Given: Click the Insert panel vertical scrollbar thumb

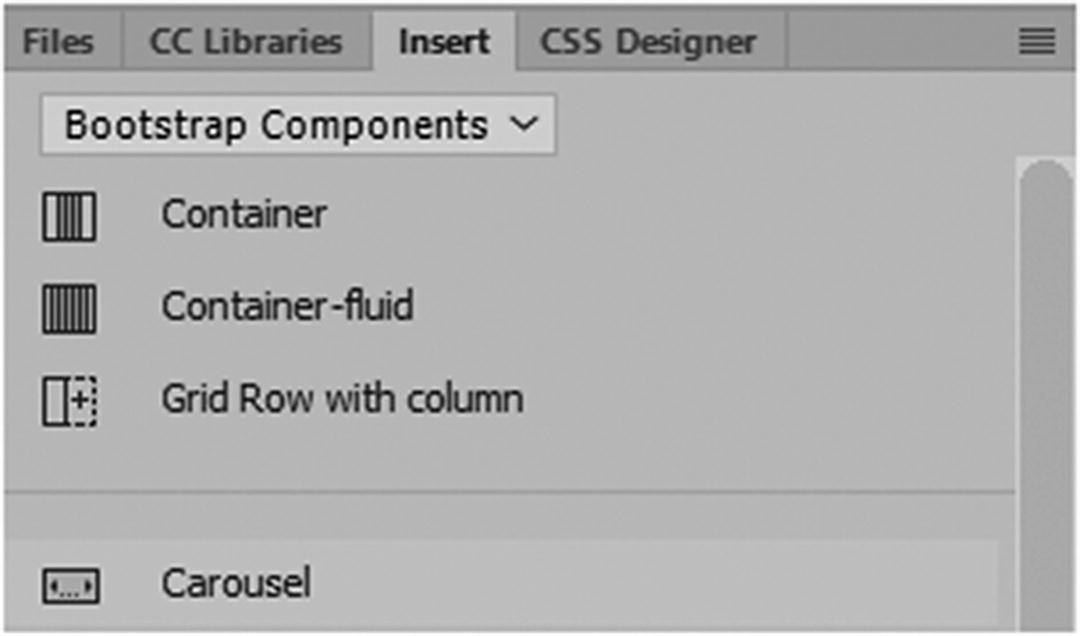Looking at the screenshot, I should [x=1046, y=400].
